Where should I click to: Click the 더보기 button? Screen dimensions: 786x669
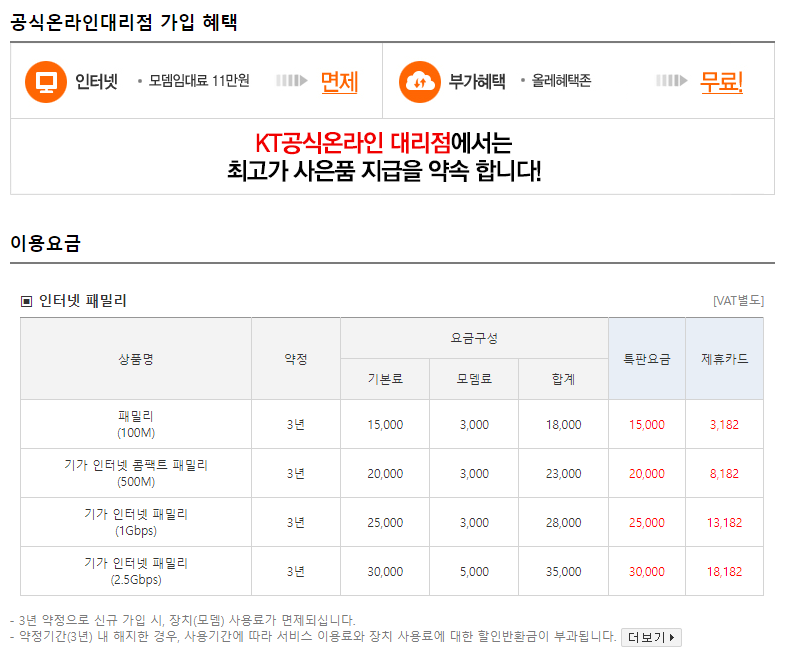[x=651, y=637]
